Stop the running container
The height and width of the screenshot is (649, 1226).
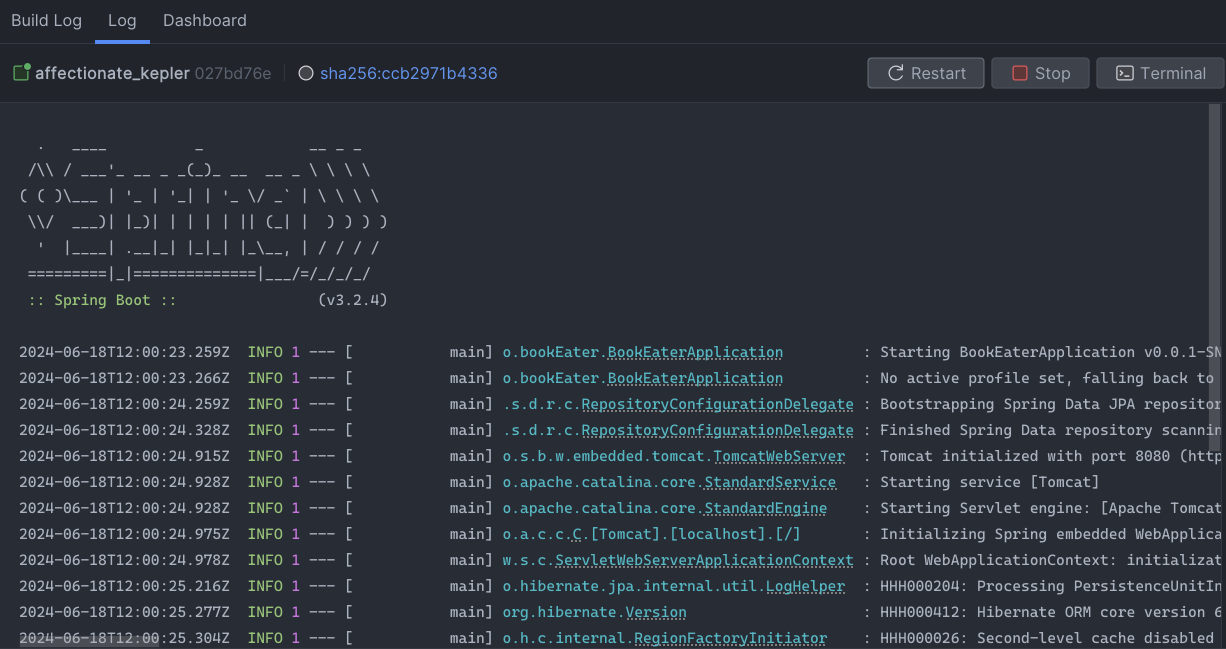[1040, 73]
